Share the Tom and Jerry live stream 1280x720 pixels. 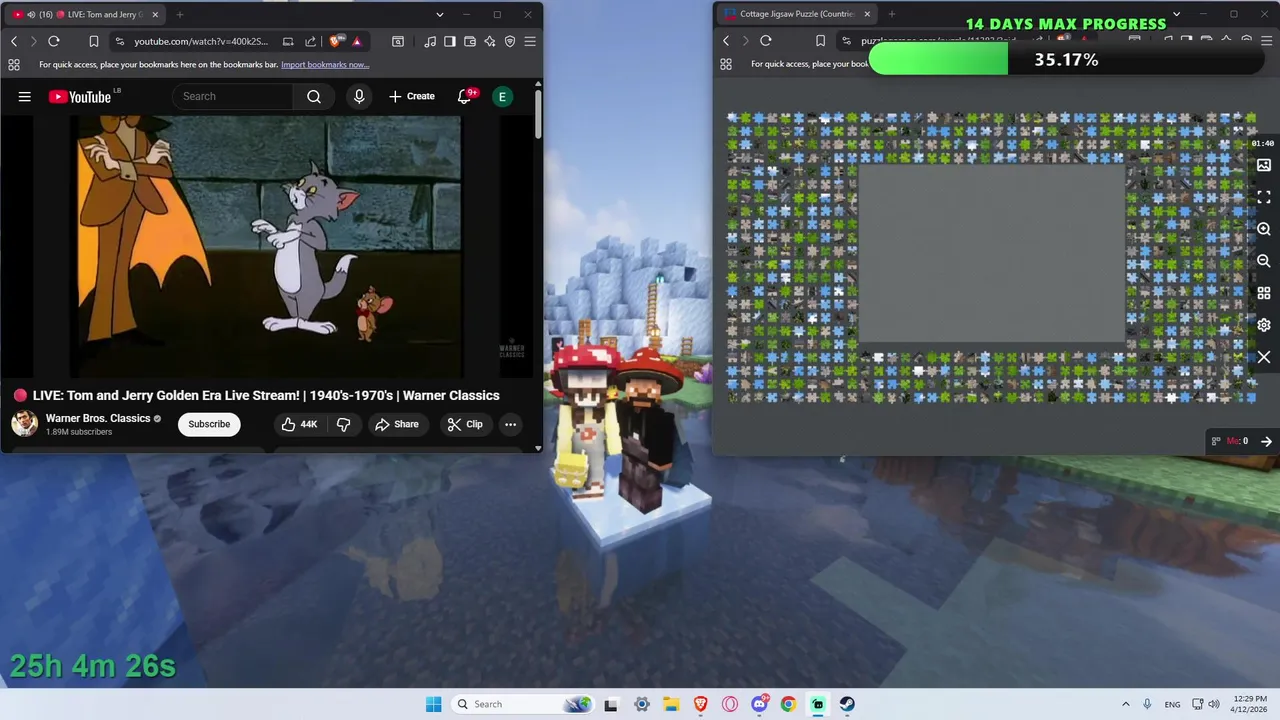(397, 424)
